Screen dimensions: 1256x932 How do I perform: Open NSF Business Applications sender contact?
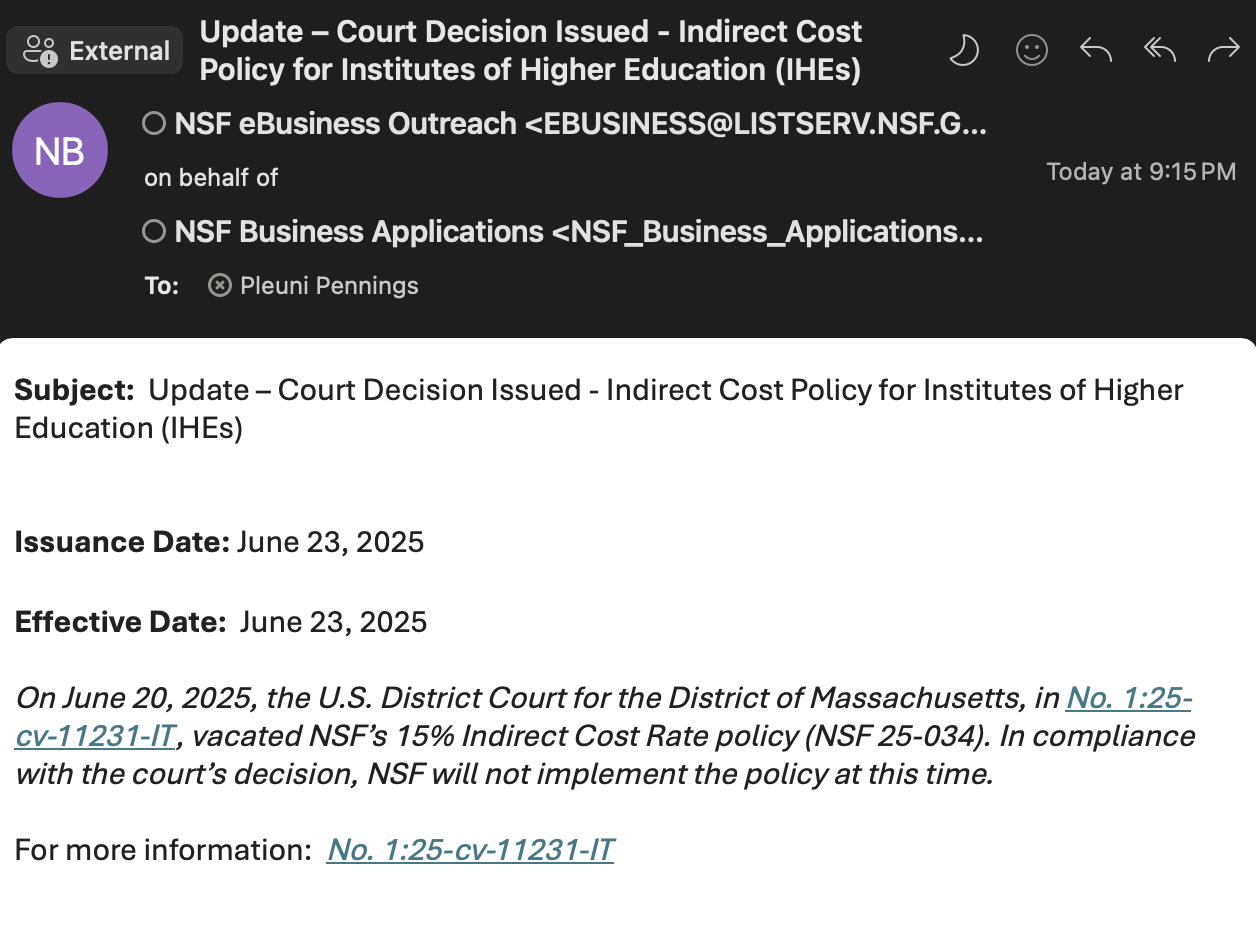click(578, 232)
